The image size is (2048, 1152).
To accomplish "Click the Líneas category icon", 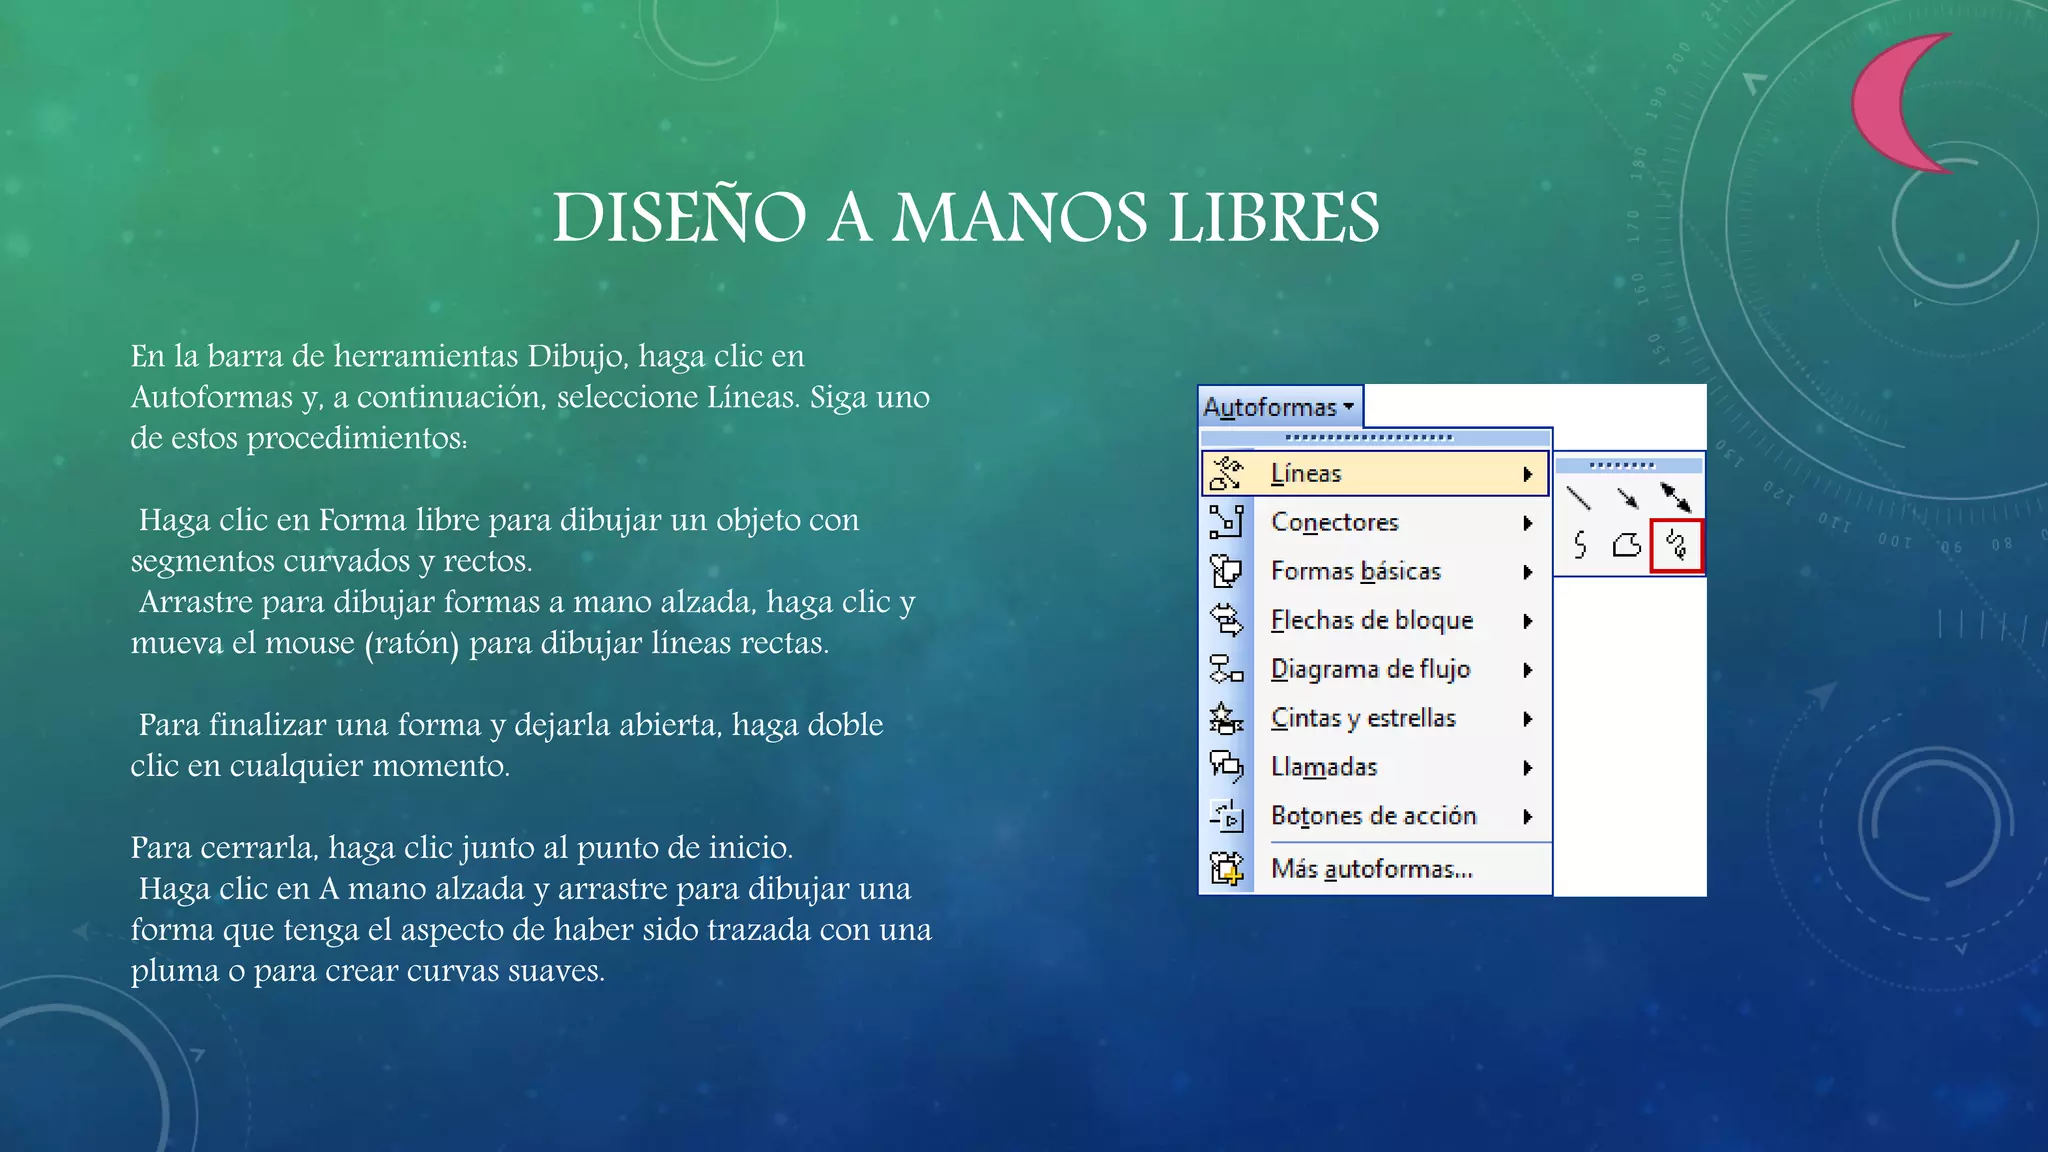I will [x=1226, y=474].
